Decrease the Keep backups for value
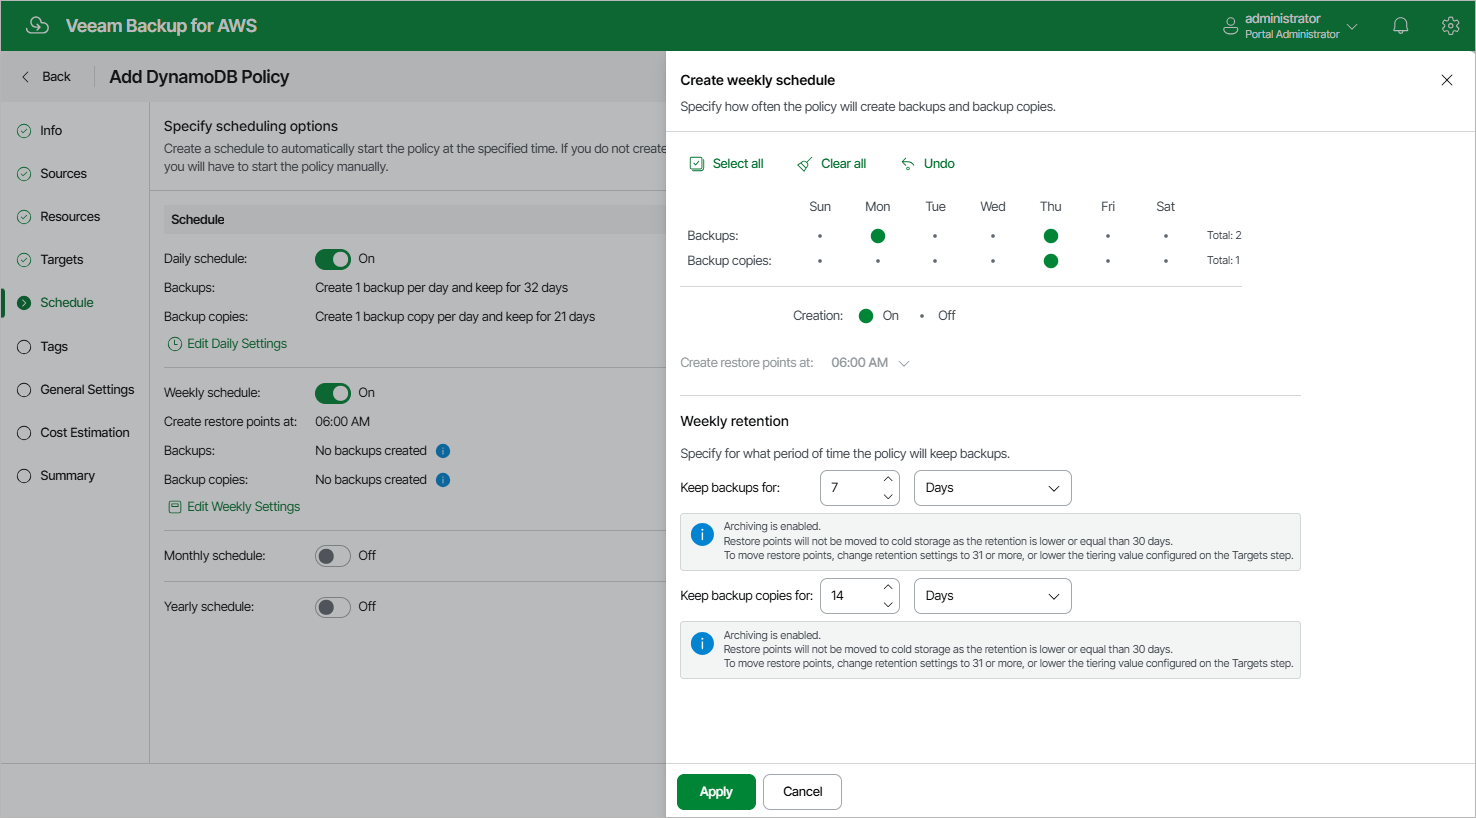Screen dimensions: 1476x818 click(x=888, y=497)
